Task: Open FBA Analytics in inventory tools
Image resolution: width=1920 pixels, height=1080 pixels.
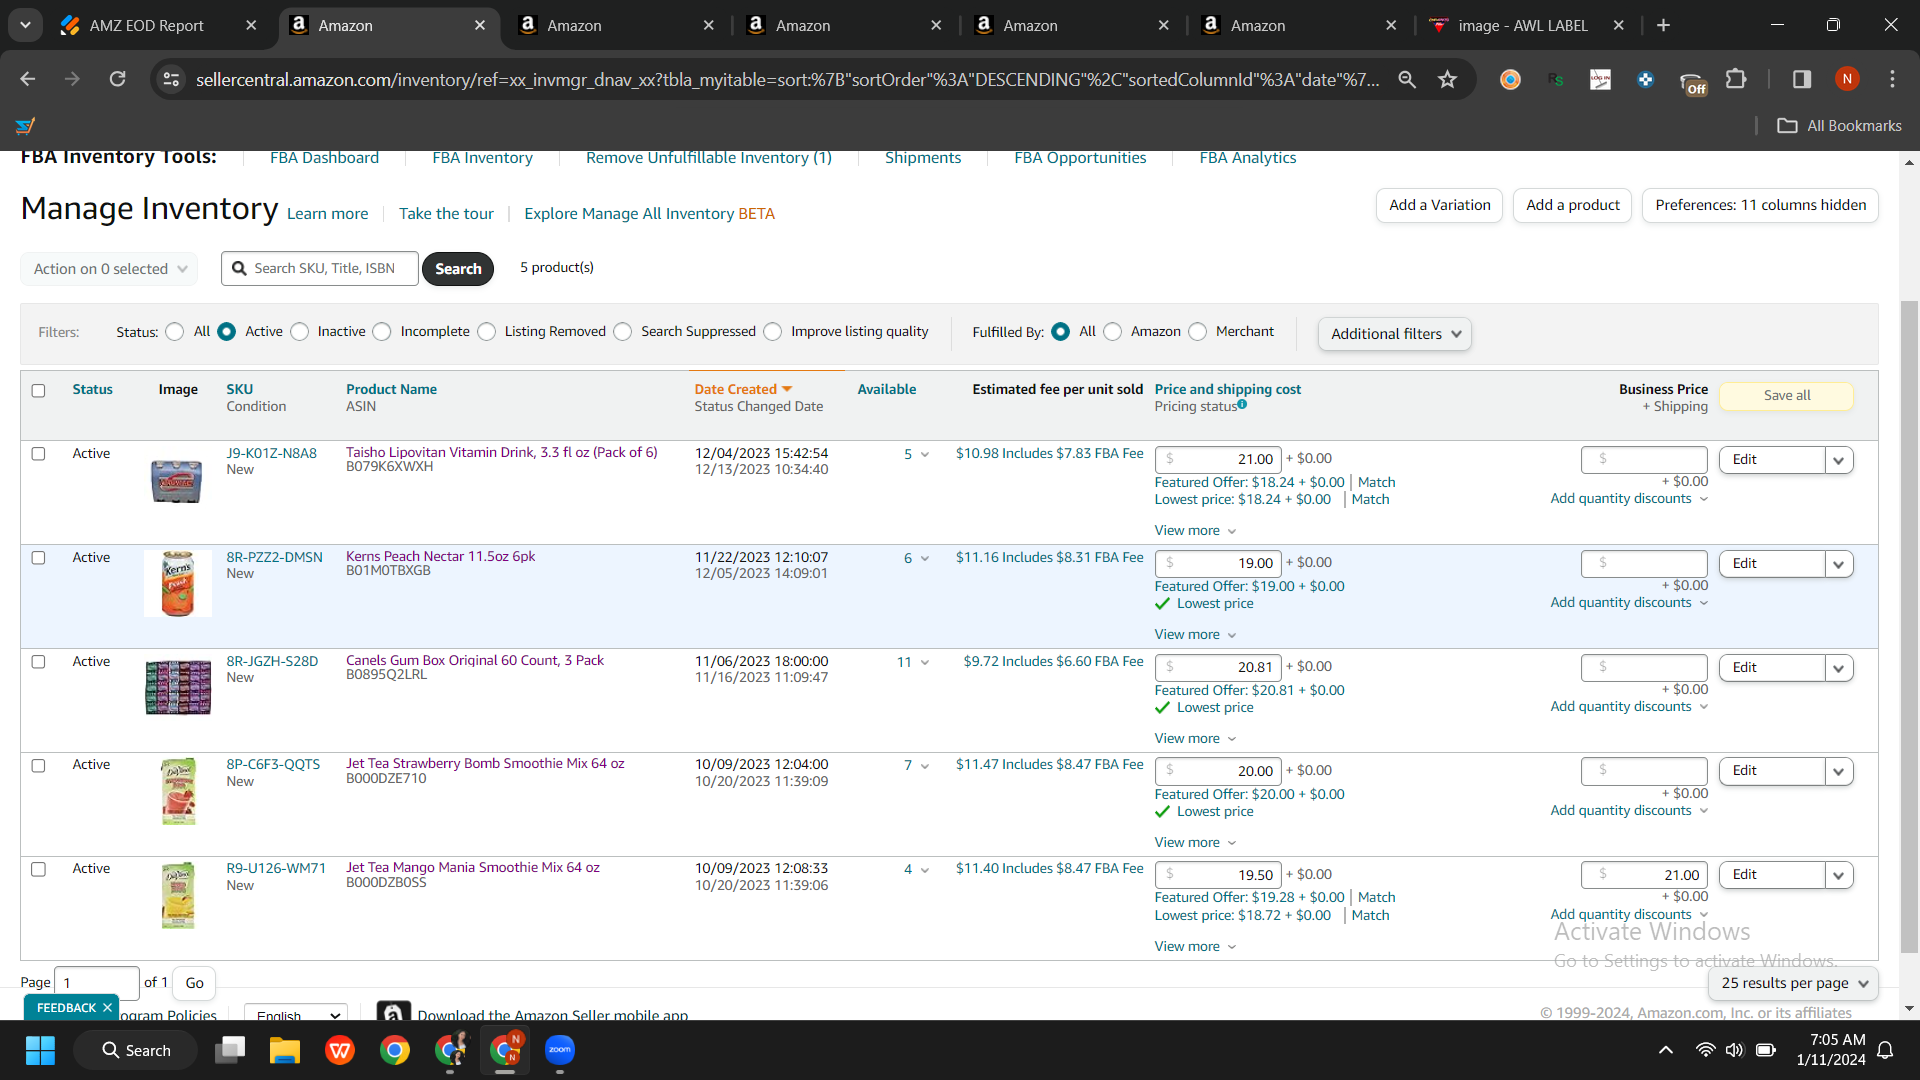Action: (1248, 158)
